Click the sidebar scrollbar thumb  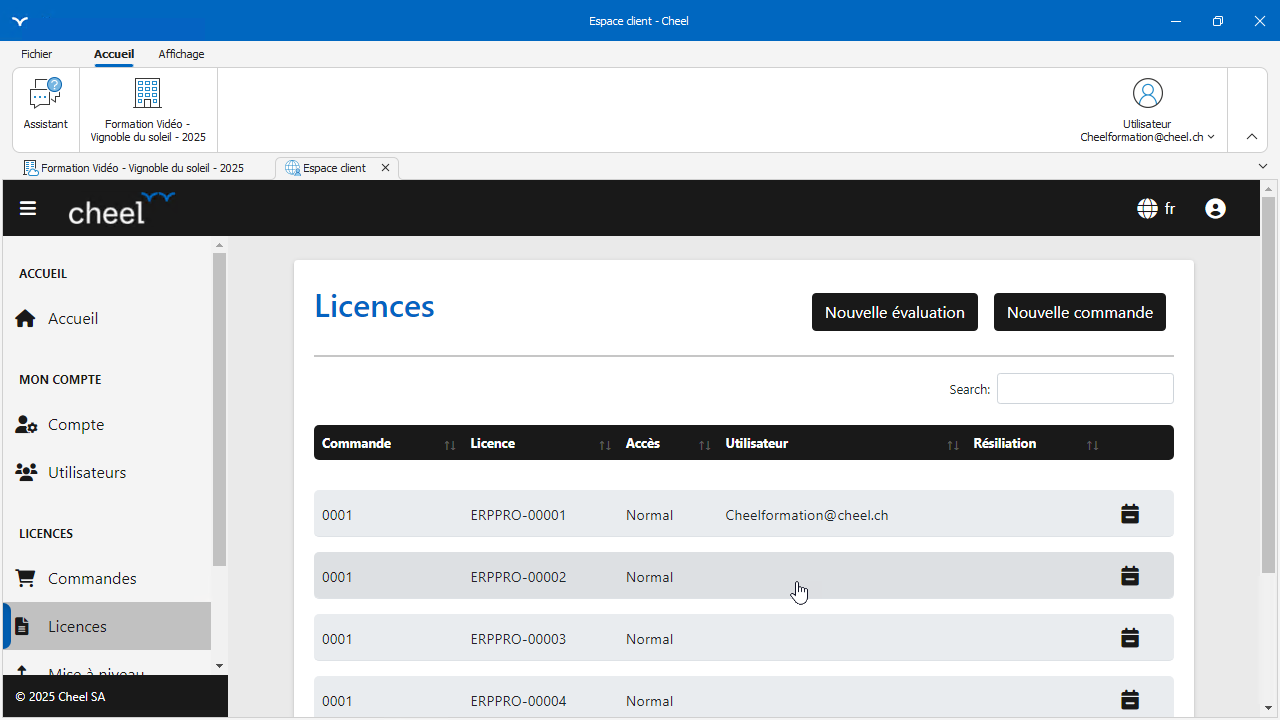pos(220,409)
